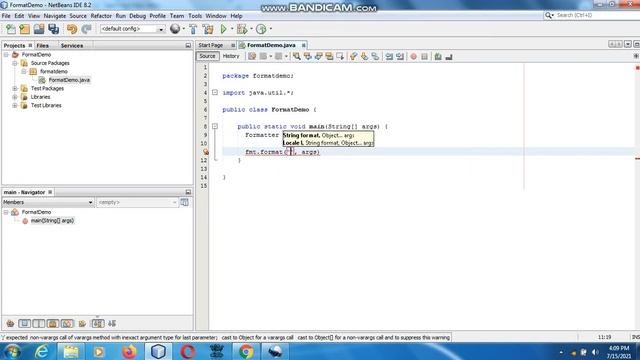Toggle Show Inherited Members in Navigator
This screenshot has width=640, height=360.
(10, 324)
